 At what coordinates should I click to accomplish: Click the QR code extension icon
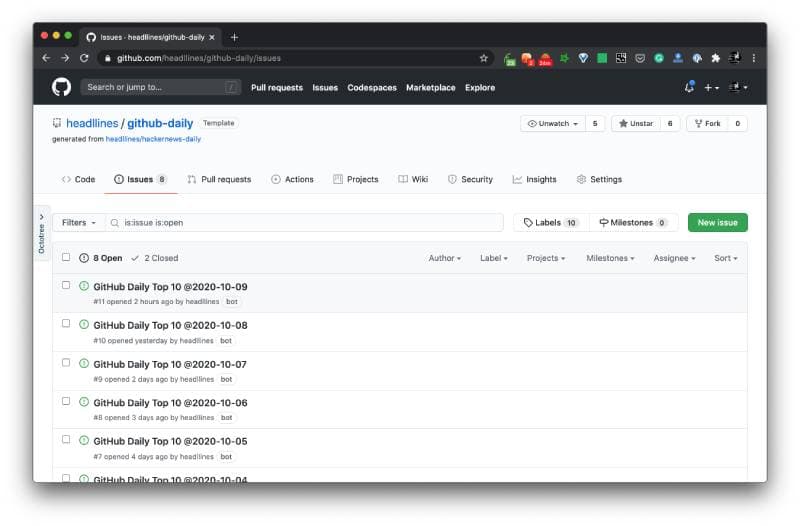621,58
